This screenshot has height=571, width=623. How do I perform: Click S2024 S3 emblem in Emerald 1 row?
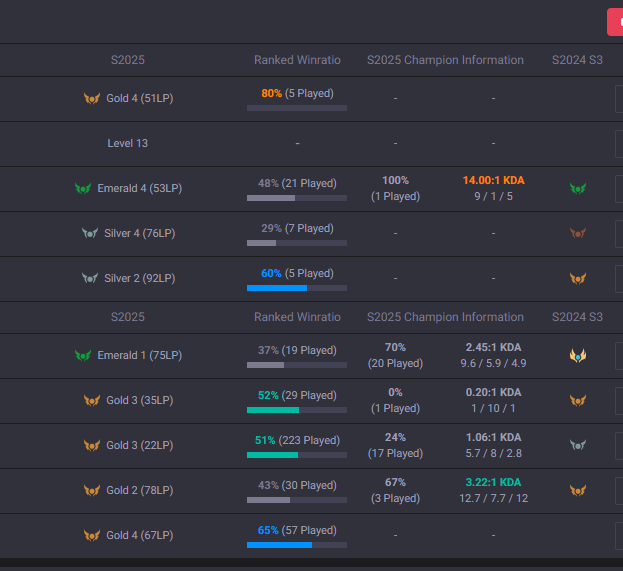pyautogui.click(x=577, y=355)
